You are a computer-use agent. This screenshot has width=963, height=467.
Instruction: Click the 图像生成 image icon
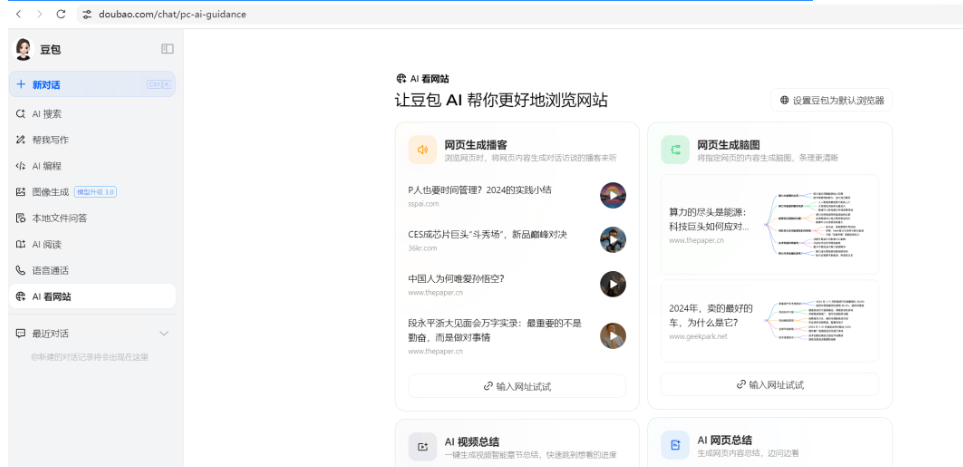pyautogui.click(x=21, y=192)
